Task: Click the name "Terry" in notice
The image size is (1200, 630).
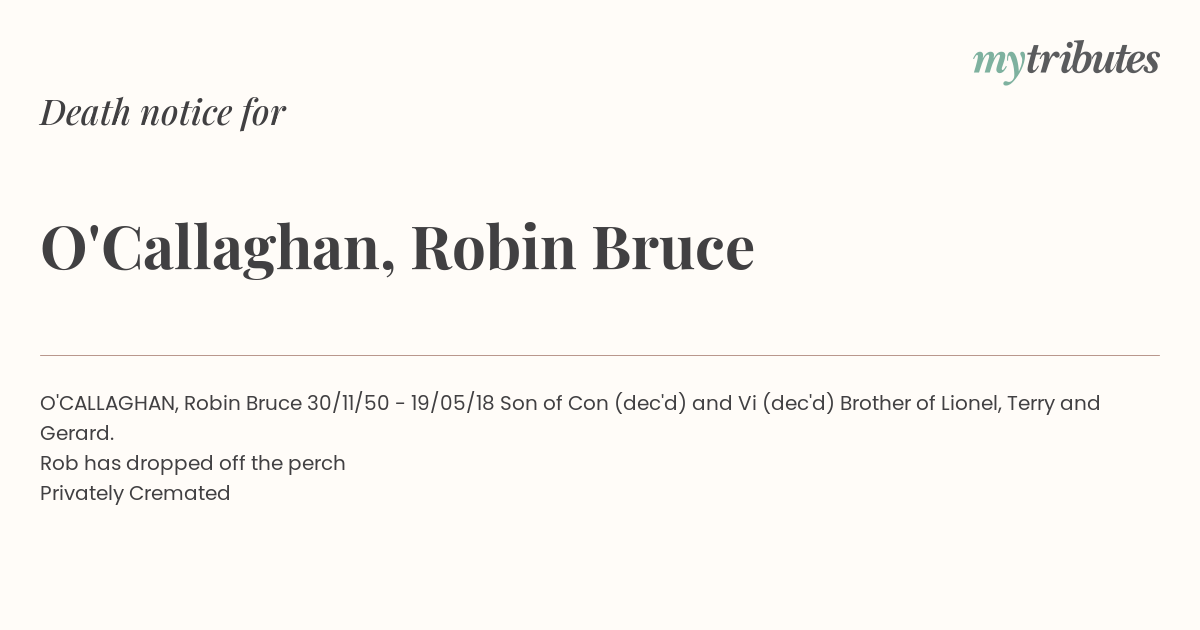Action: 1030,404
